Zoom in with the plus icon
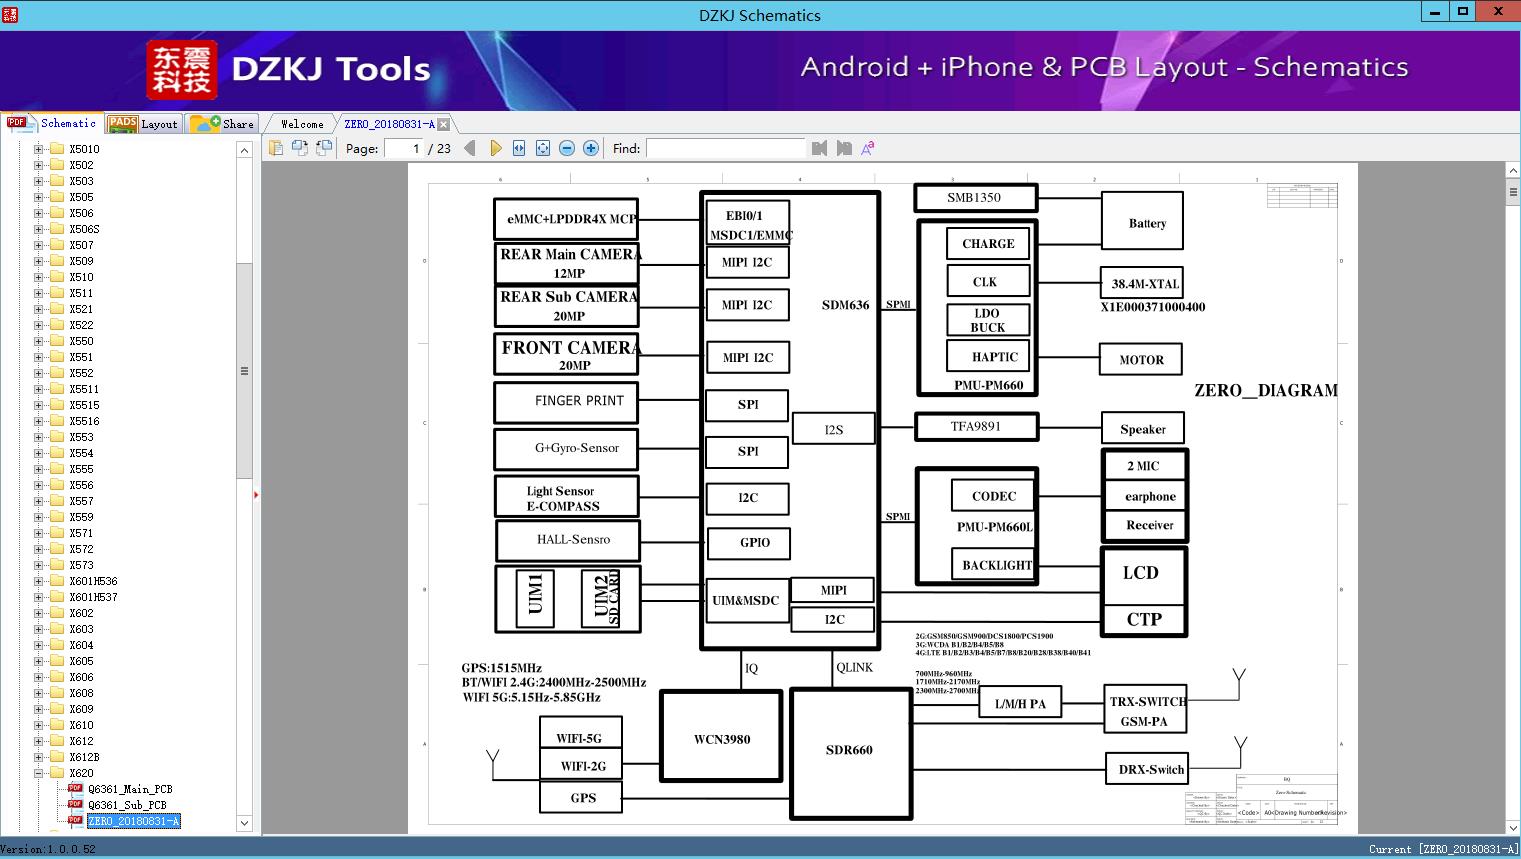The image size is (1521, 859). [591, 148]
